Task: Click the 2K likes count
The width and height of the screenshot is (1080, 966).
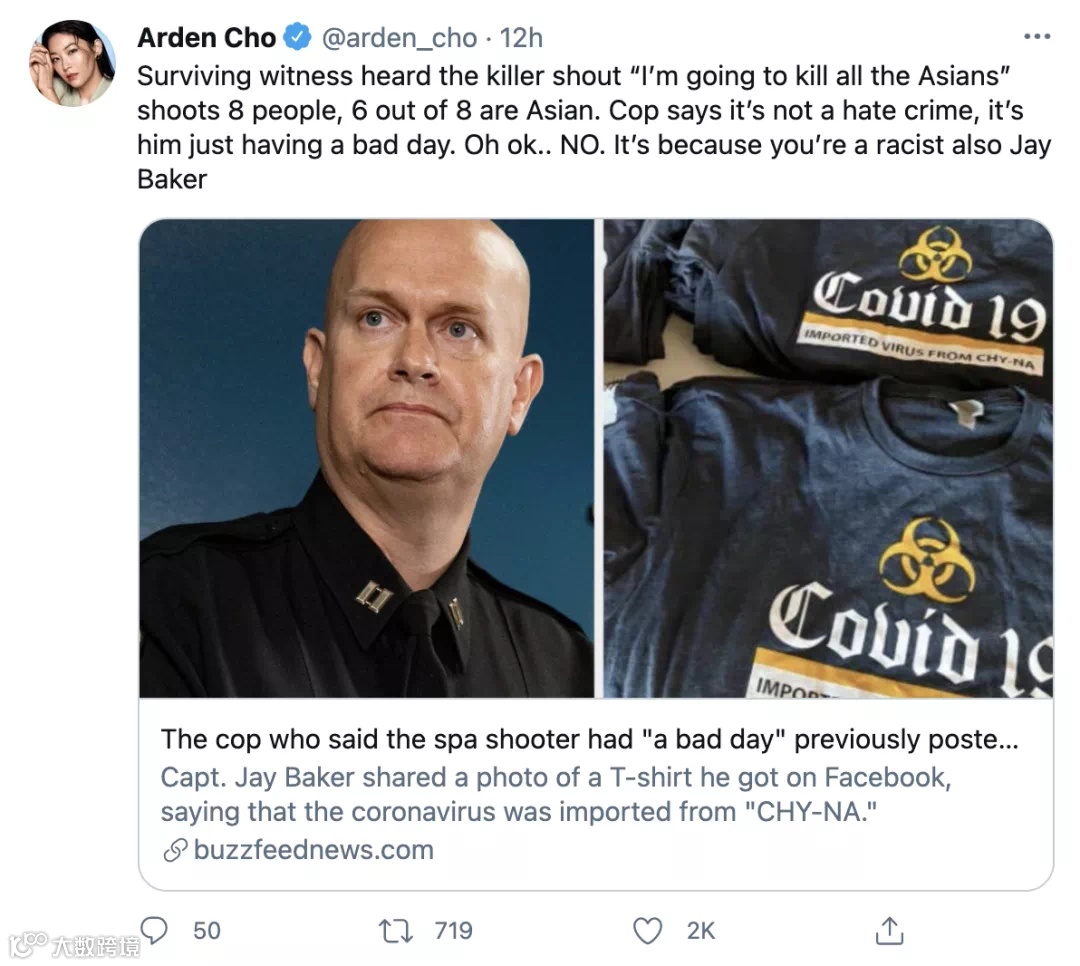Action: [x=700, y=931]
